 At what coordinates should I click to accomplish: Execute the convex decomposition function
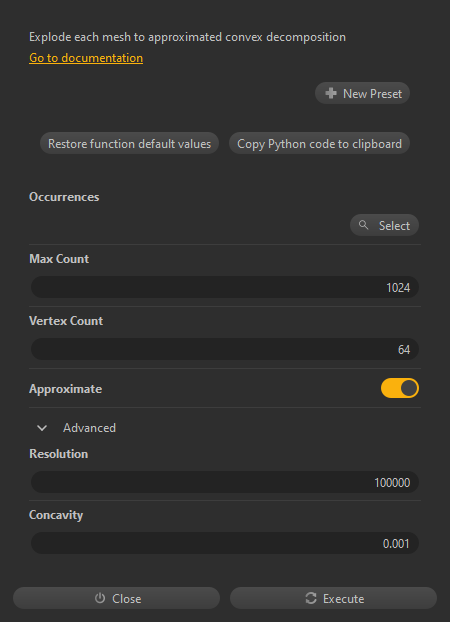(333, 598)
